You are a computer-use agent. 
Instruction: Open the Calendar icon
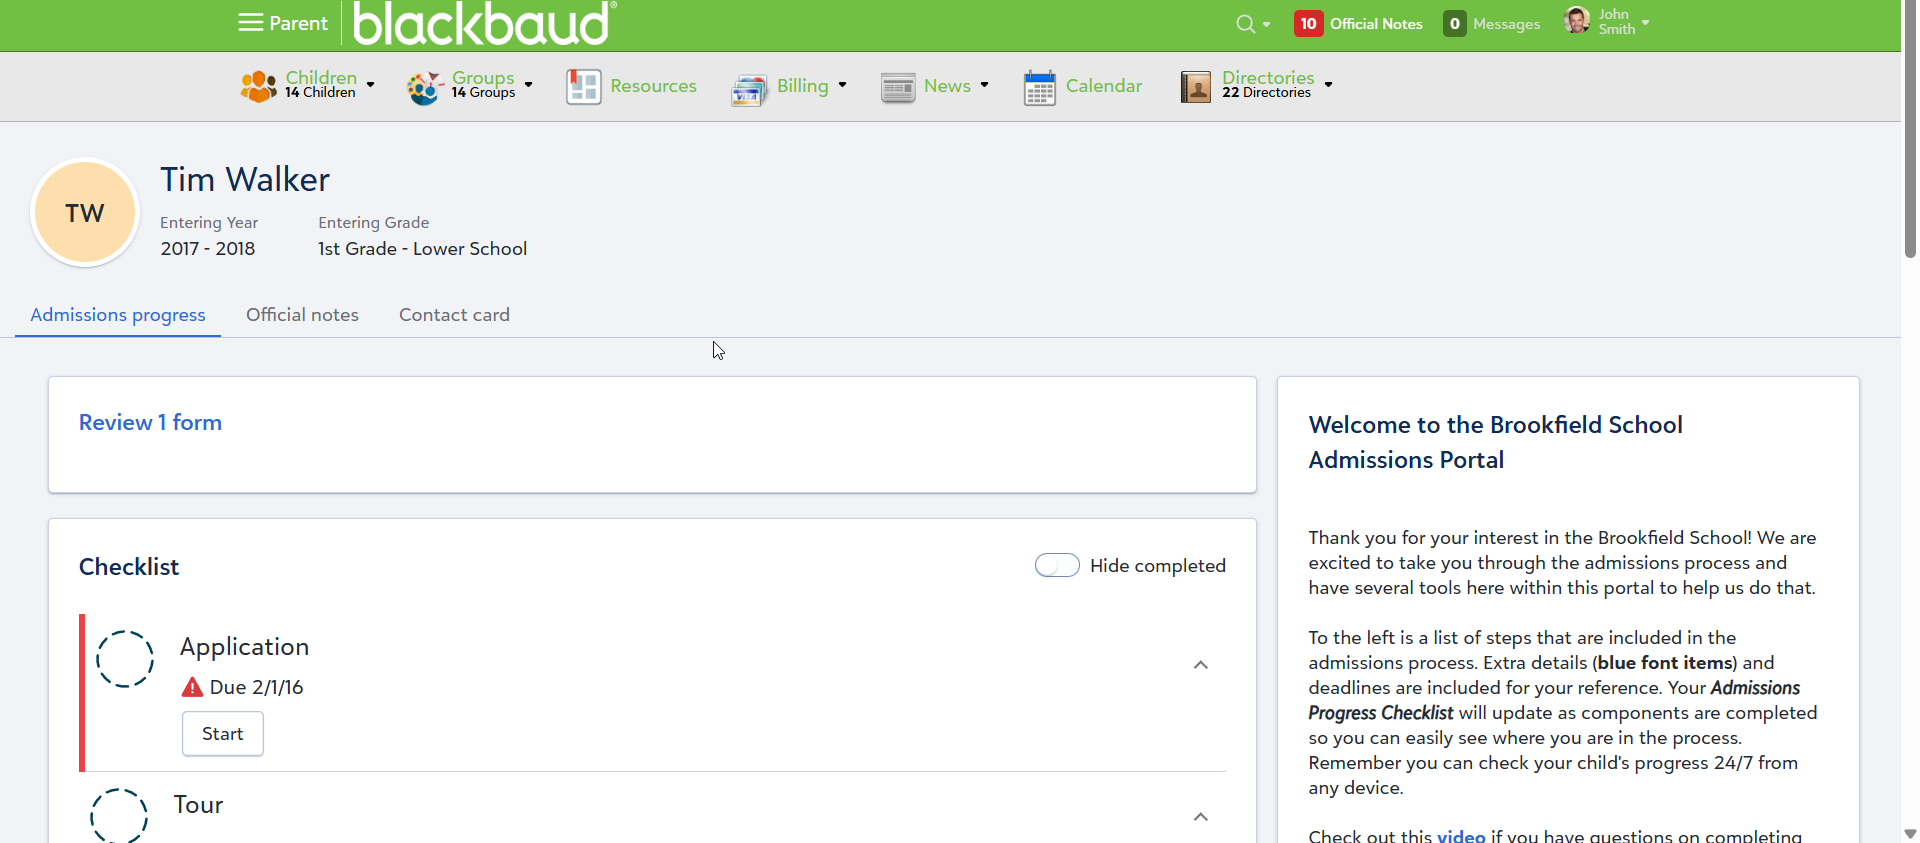pyautogui.click(x=1039, y=87)
